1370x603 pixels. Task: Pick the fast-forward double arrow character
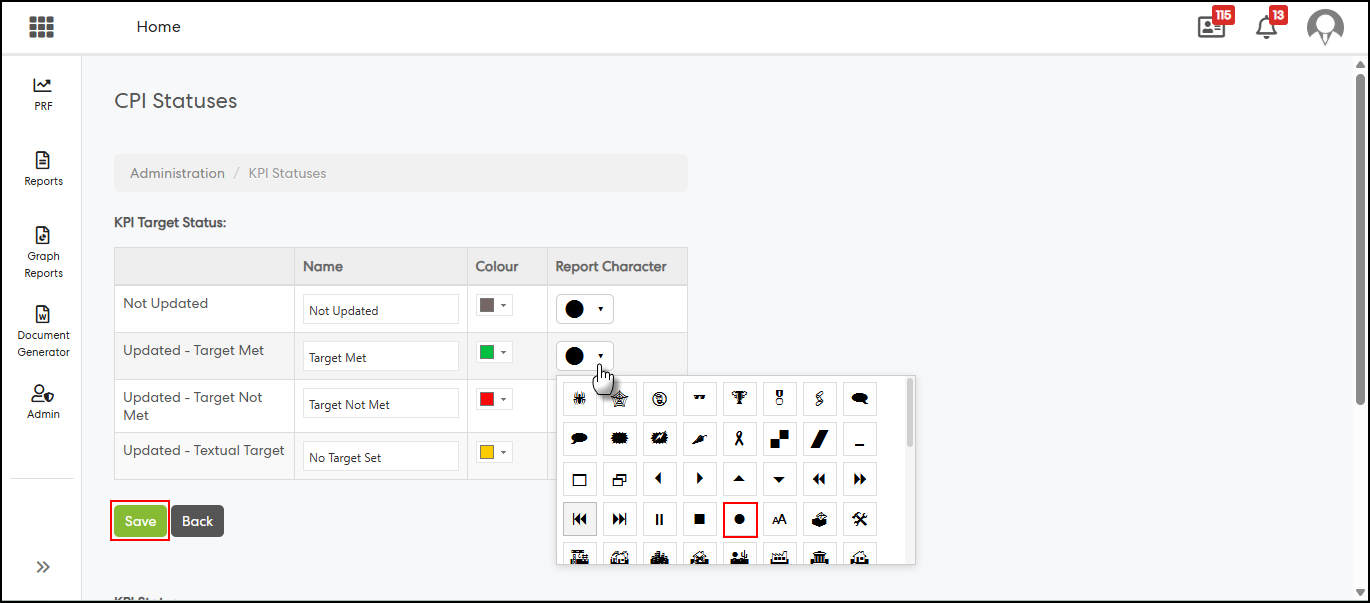point(859,479)
